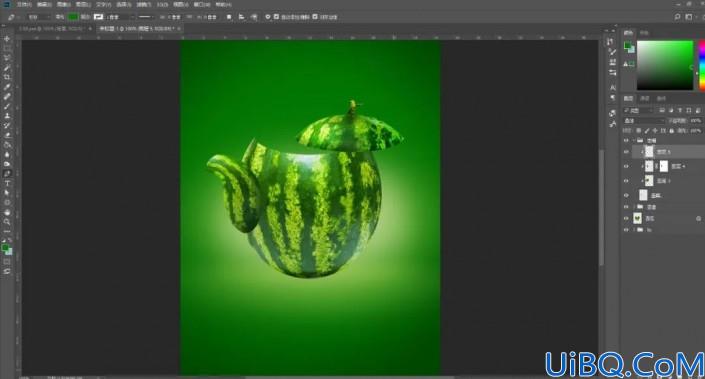Select the Path Selection tool

7,193
